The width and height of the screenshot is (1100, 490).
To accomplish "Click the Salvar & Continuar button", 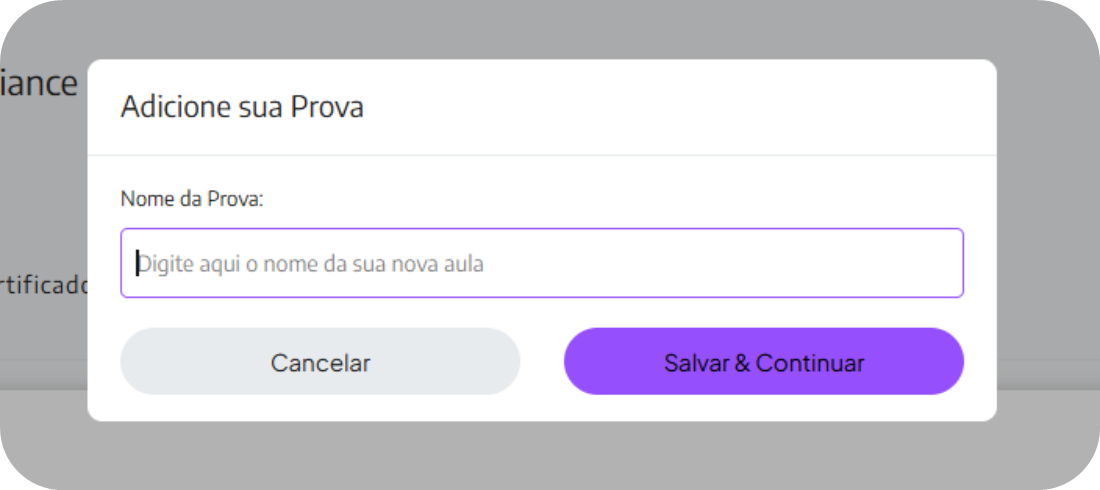I will coord(763,362).
